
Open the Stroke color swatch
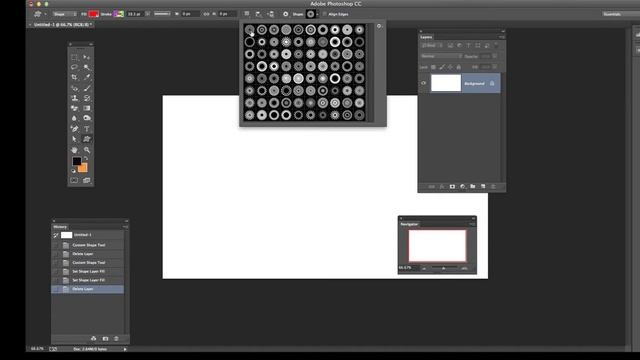pos(118,14)
